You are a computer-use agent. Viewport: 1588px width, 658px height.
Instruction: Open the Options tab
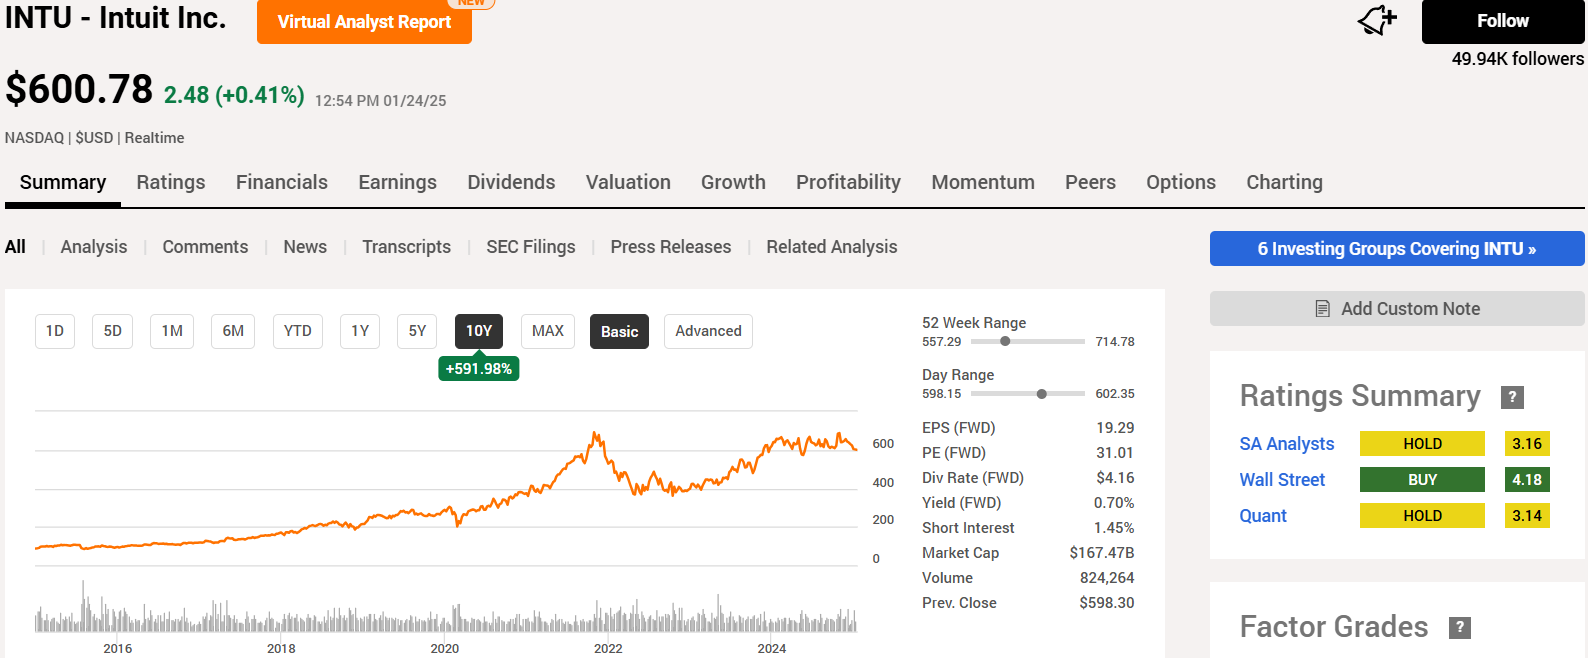1181,182
